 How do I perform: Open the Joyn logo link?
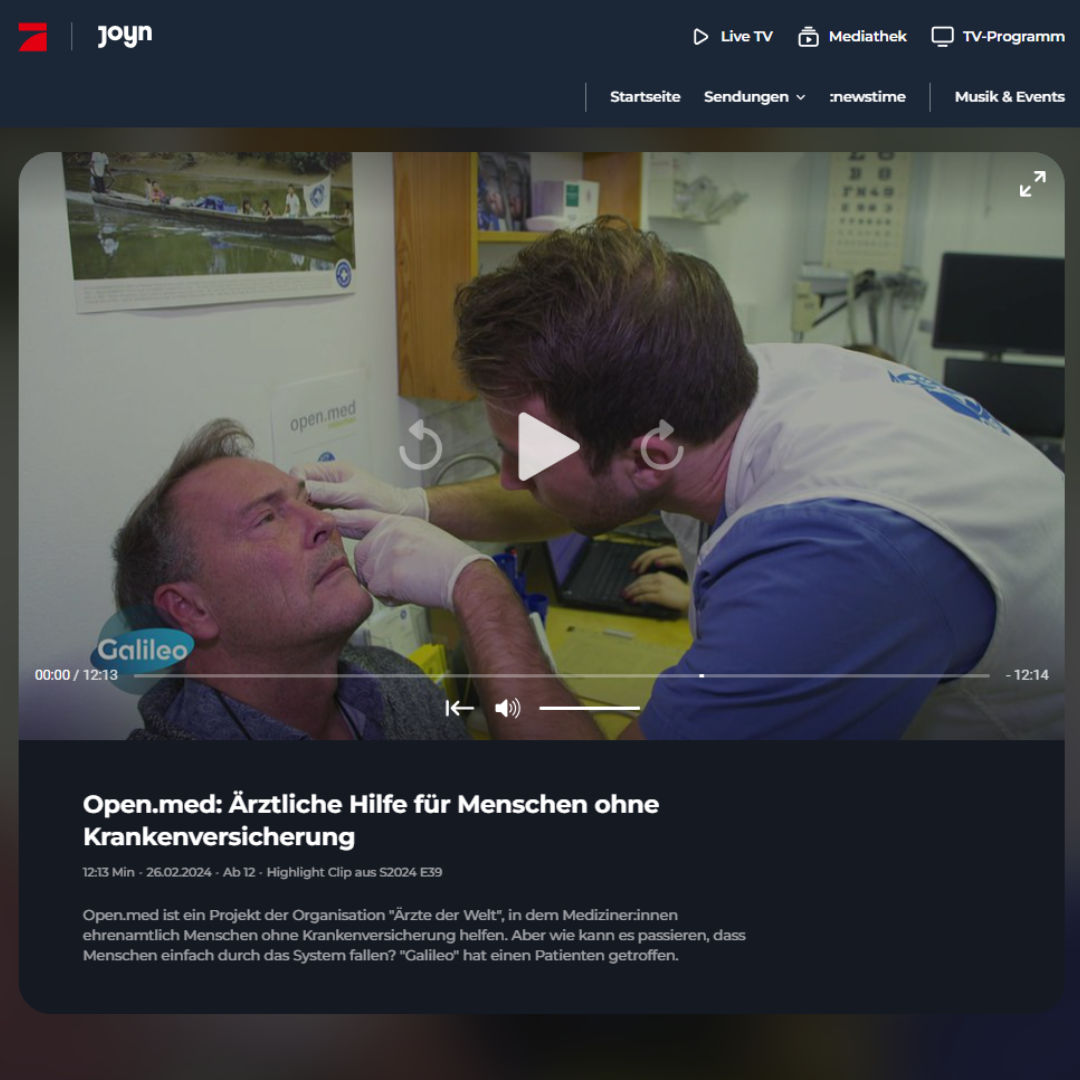[x=125, y=36]
